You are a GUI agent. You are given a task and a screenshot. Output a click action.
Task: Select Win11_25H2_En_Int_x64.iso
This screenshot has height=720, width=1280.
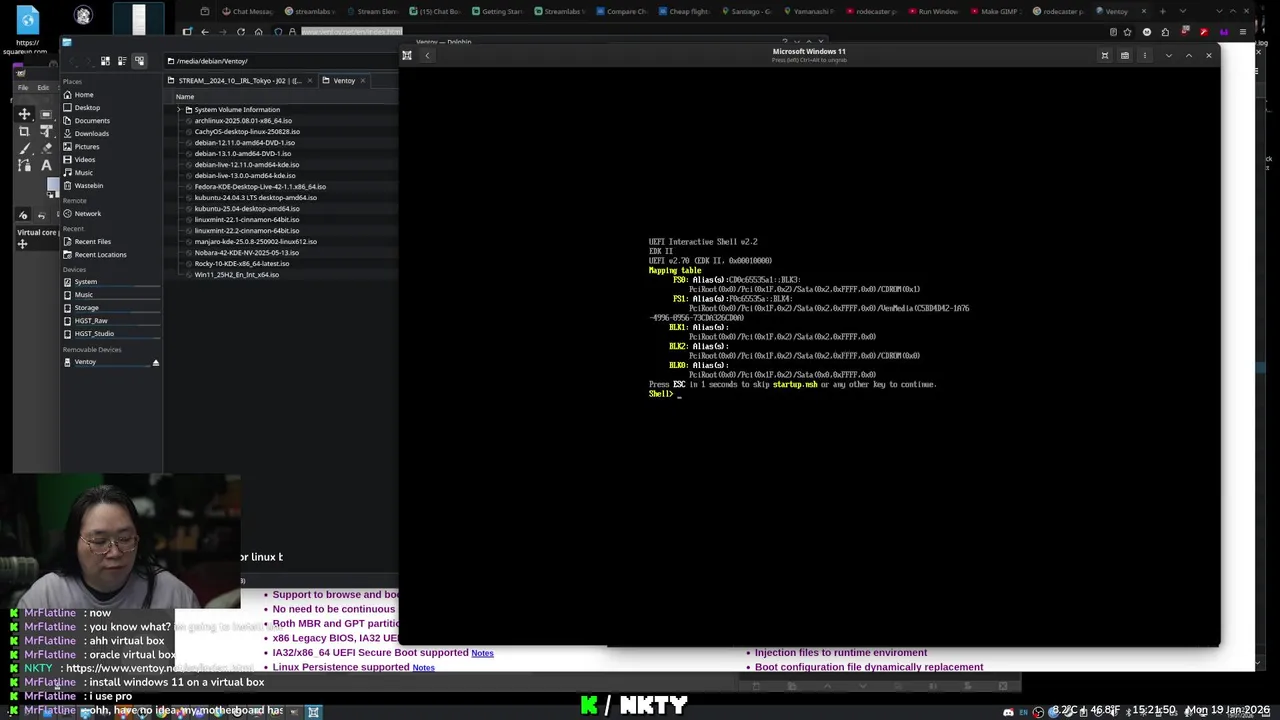pyautogui.click(x=236, y=275)
